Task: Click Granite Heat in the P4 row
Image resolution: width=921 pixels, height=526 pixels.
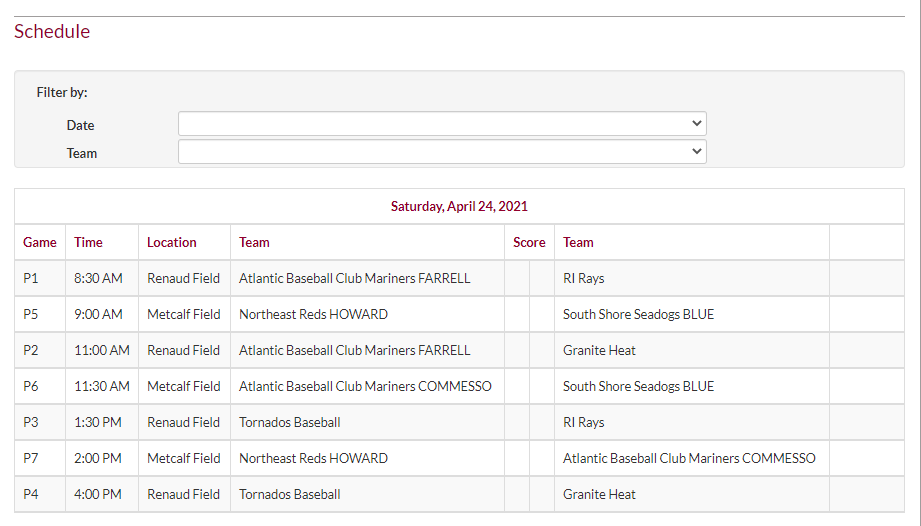Action: [599, 495]
